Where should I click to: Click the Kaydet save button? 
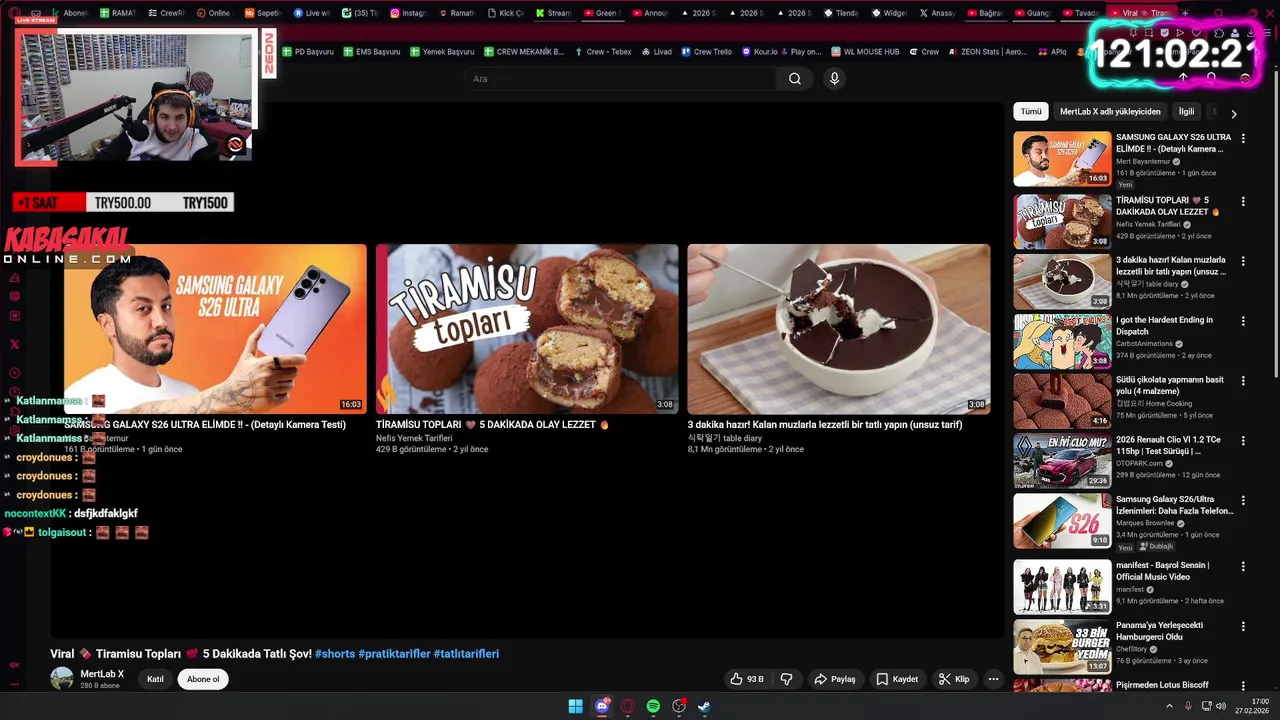point(897,679)
